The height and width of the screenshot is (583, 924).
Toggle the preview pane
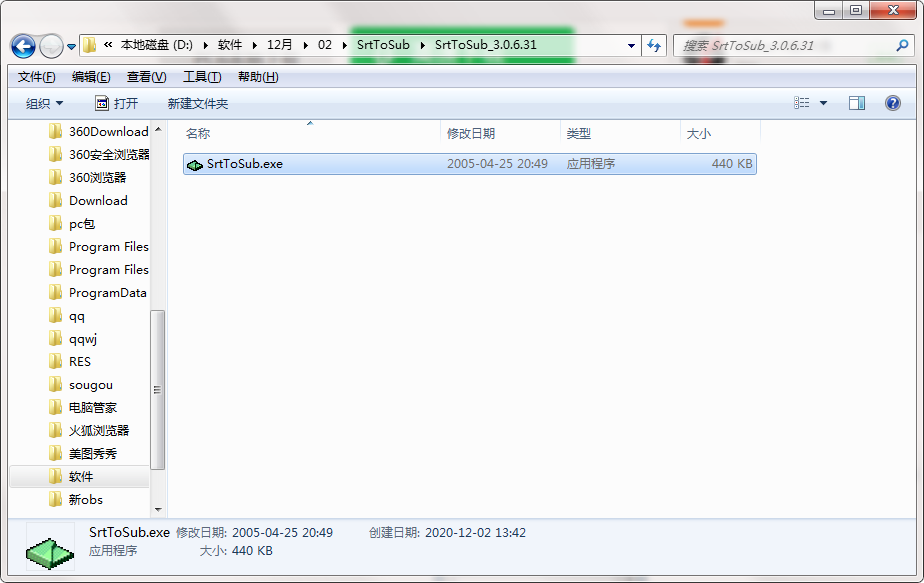tap(857, 103)
